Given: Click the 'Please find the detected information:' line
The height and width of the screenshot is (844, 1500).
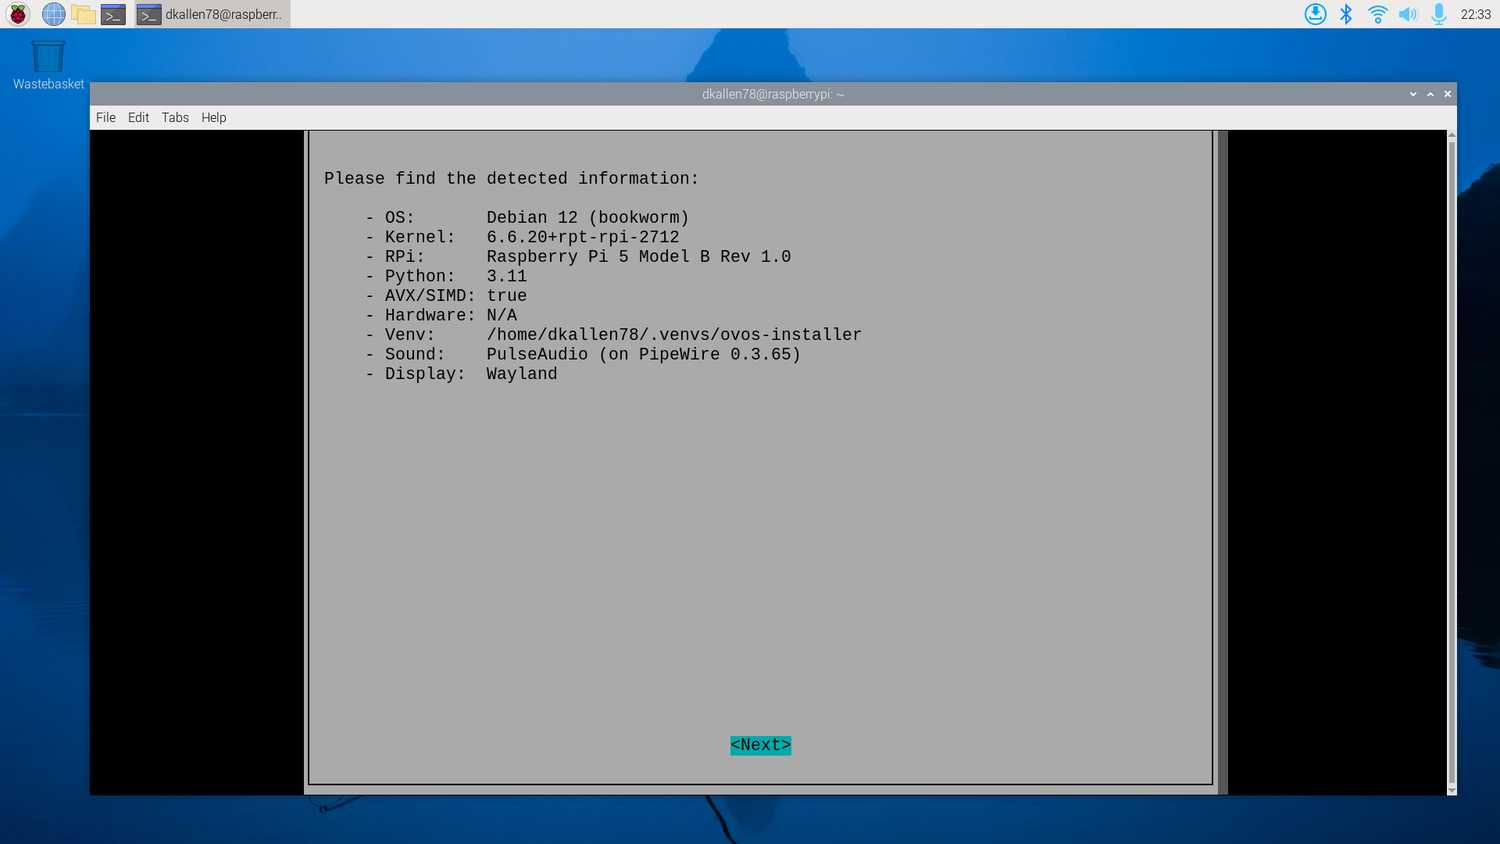Looking at the screenshot, I should pyautogui.click(x=511, y=179).
